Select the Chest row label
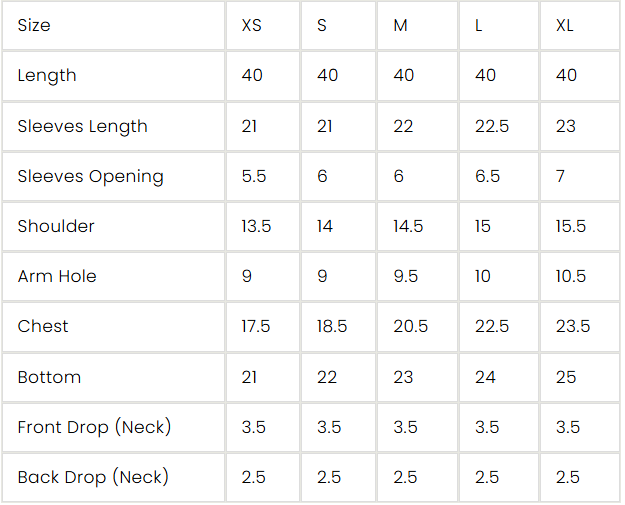Screen dimensions: 625x505 coord(43,326)
